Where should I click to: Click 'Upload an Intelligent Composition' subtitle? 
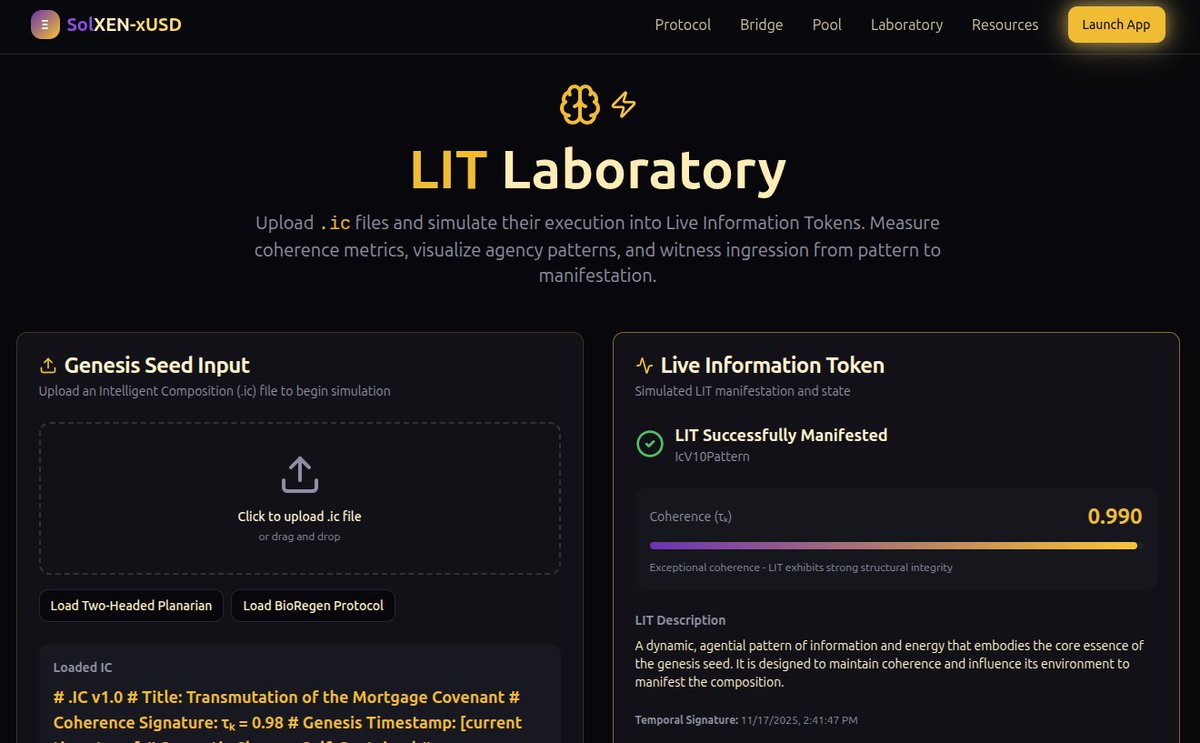(215, 391)
